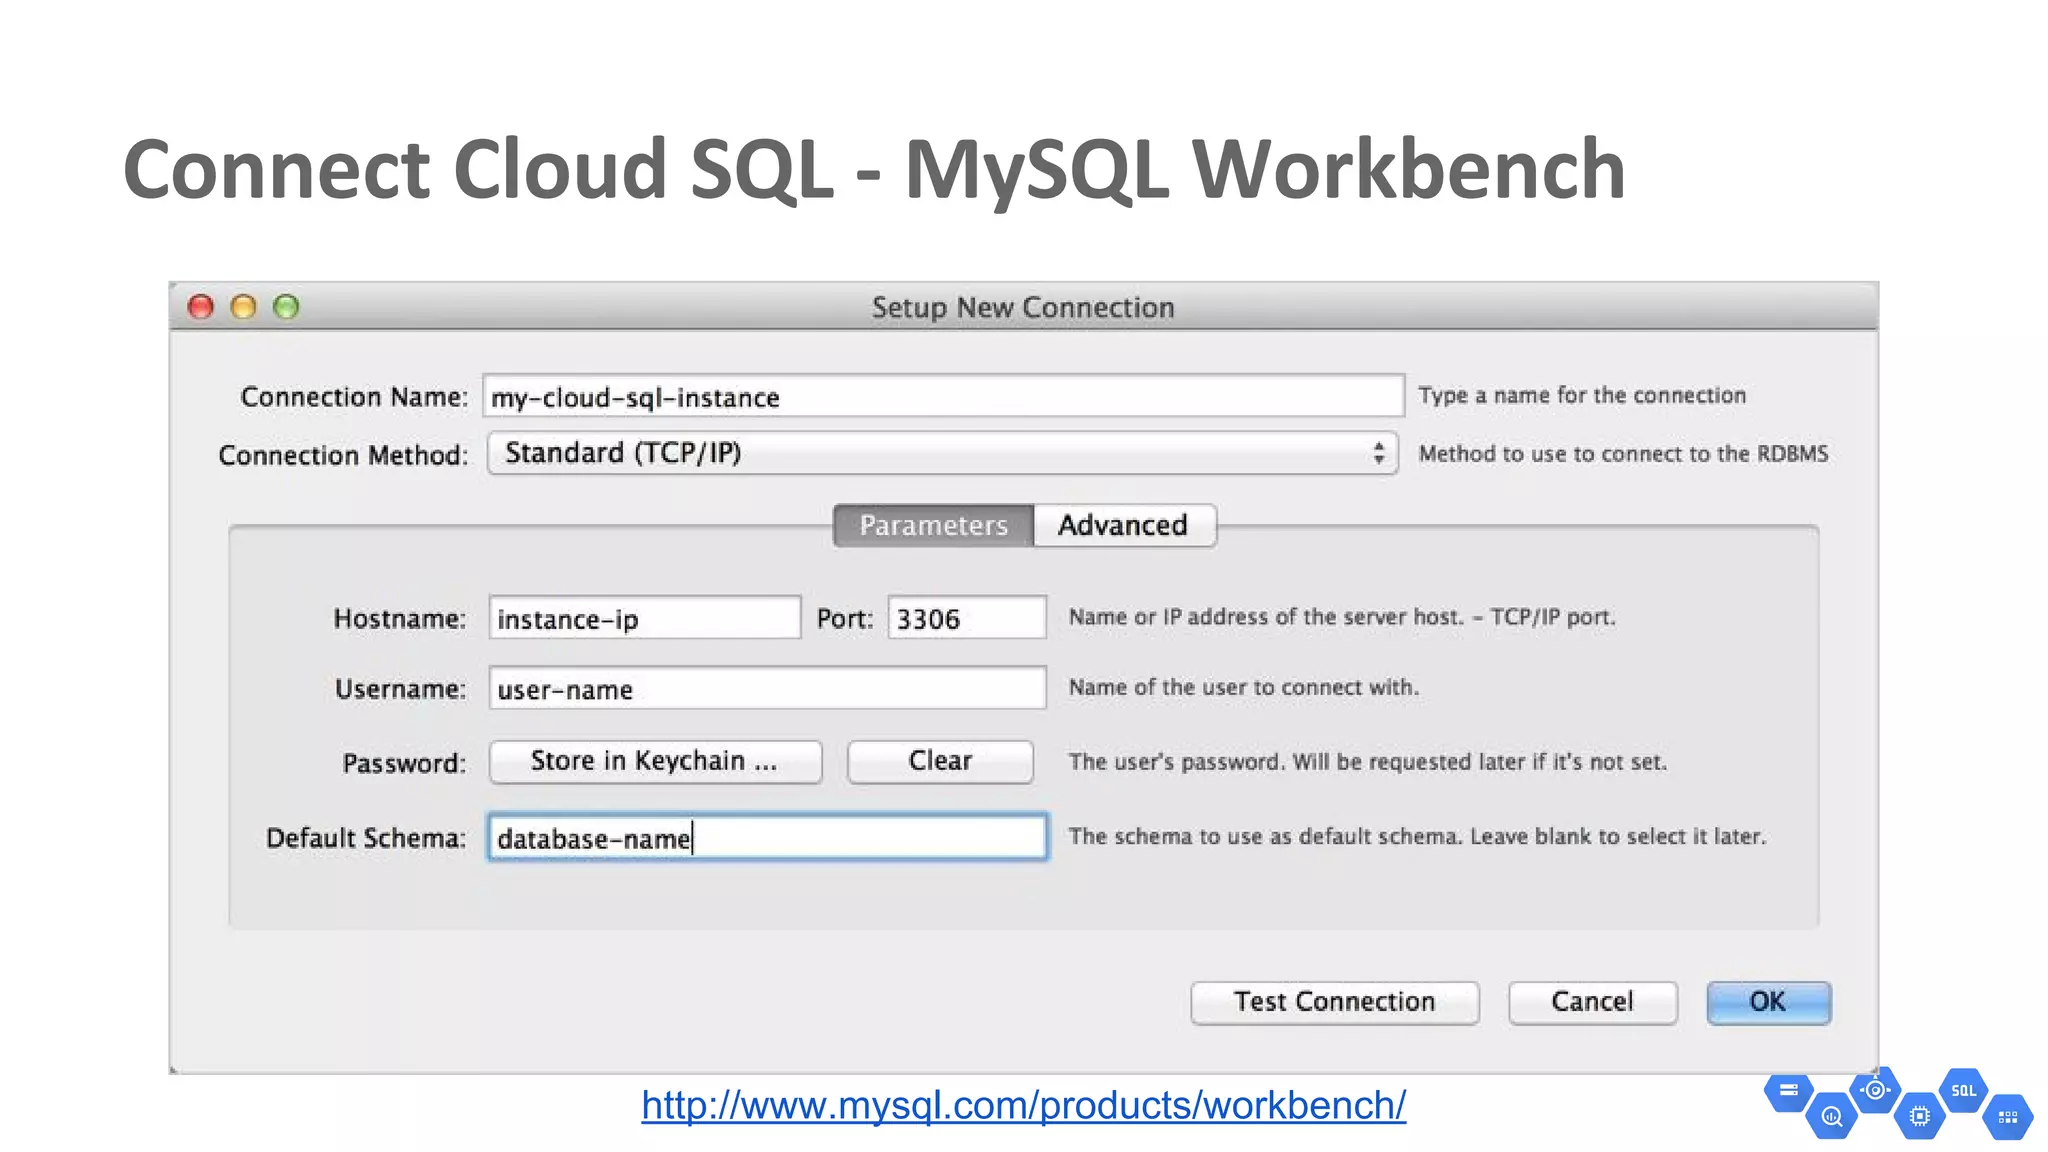Minimize the dialog with the yellow button
The width and height of the screenshot is (2048, 1152).
coord(244,307)
